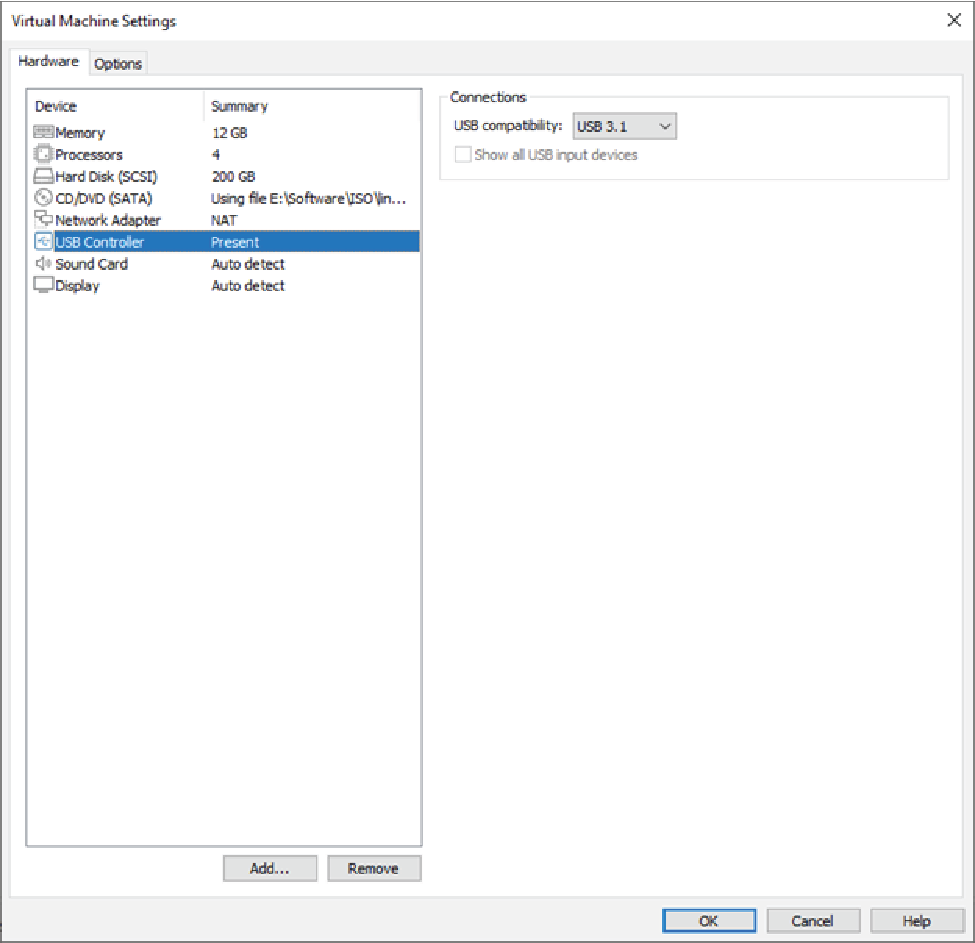The width and height of the screenshot is (975, 943).
Task: Select the Network Adapter icon
Action: click(43, 220)
